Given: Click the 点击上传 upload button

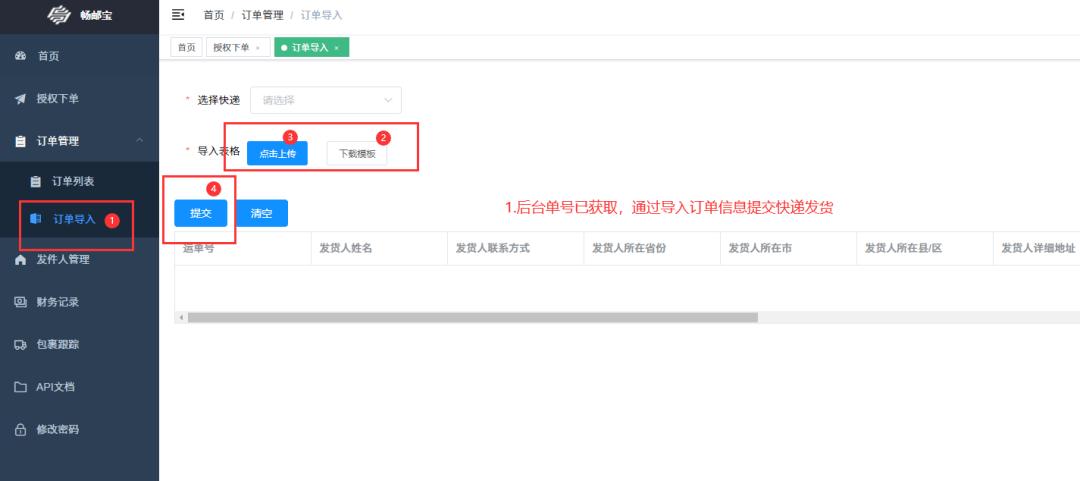Looking at the screenshot, I should [x=277, y=154].
